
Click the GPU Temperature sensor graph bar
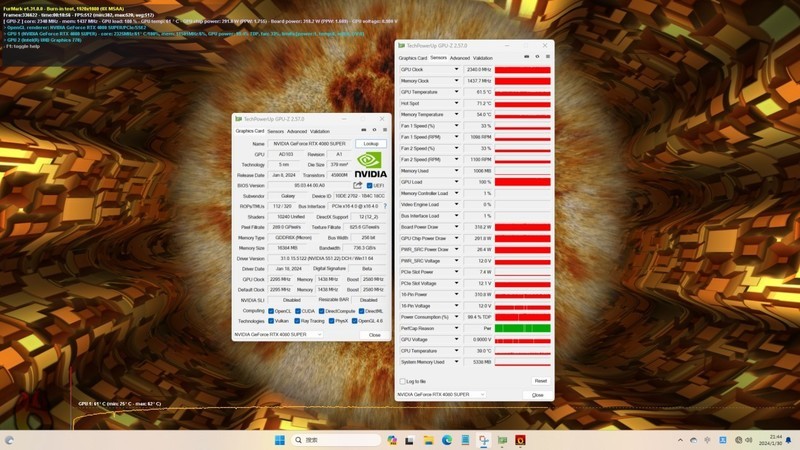(x=522, y=92)
